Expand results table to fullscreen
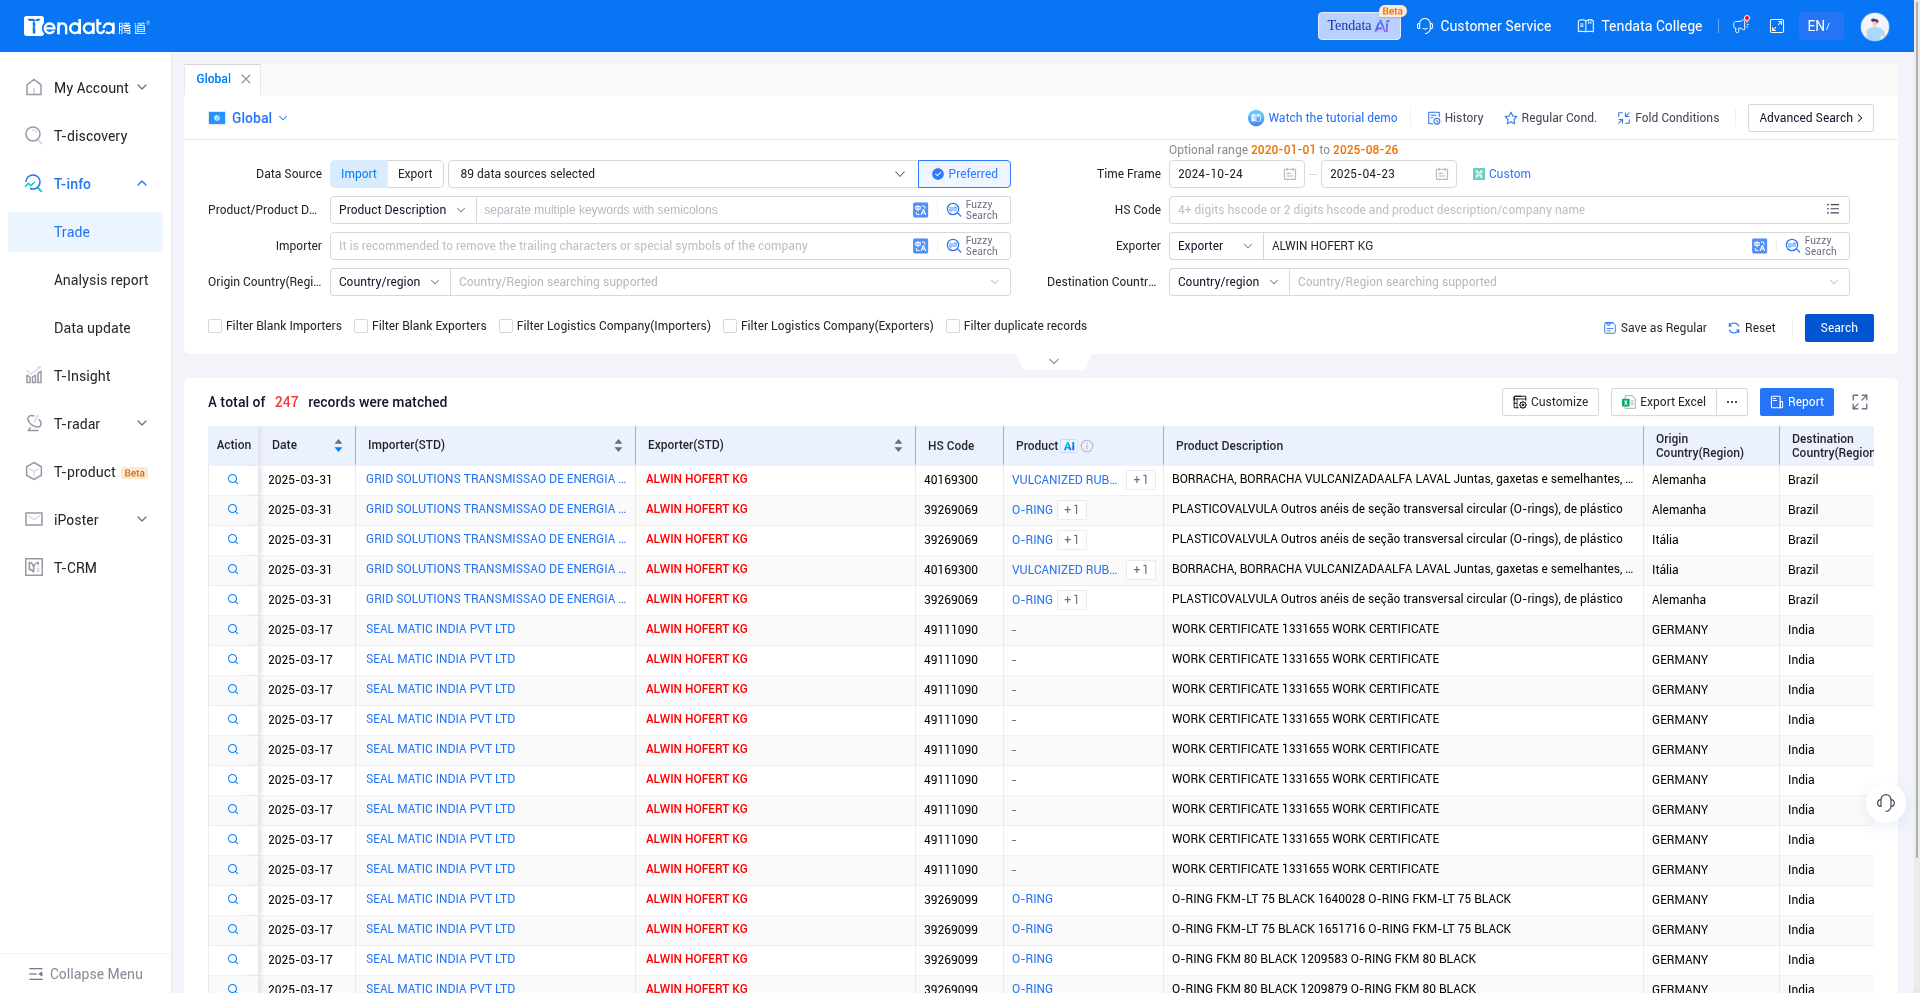This screenshot has height=993, width=1920. [1860, 402]
